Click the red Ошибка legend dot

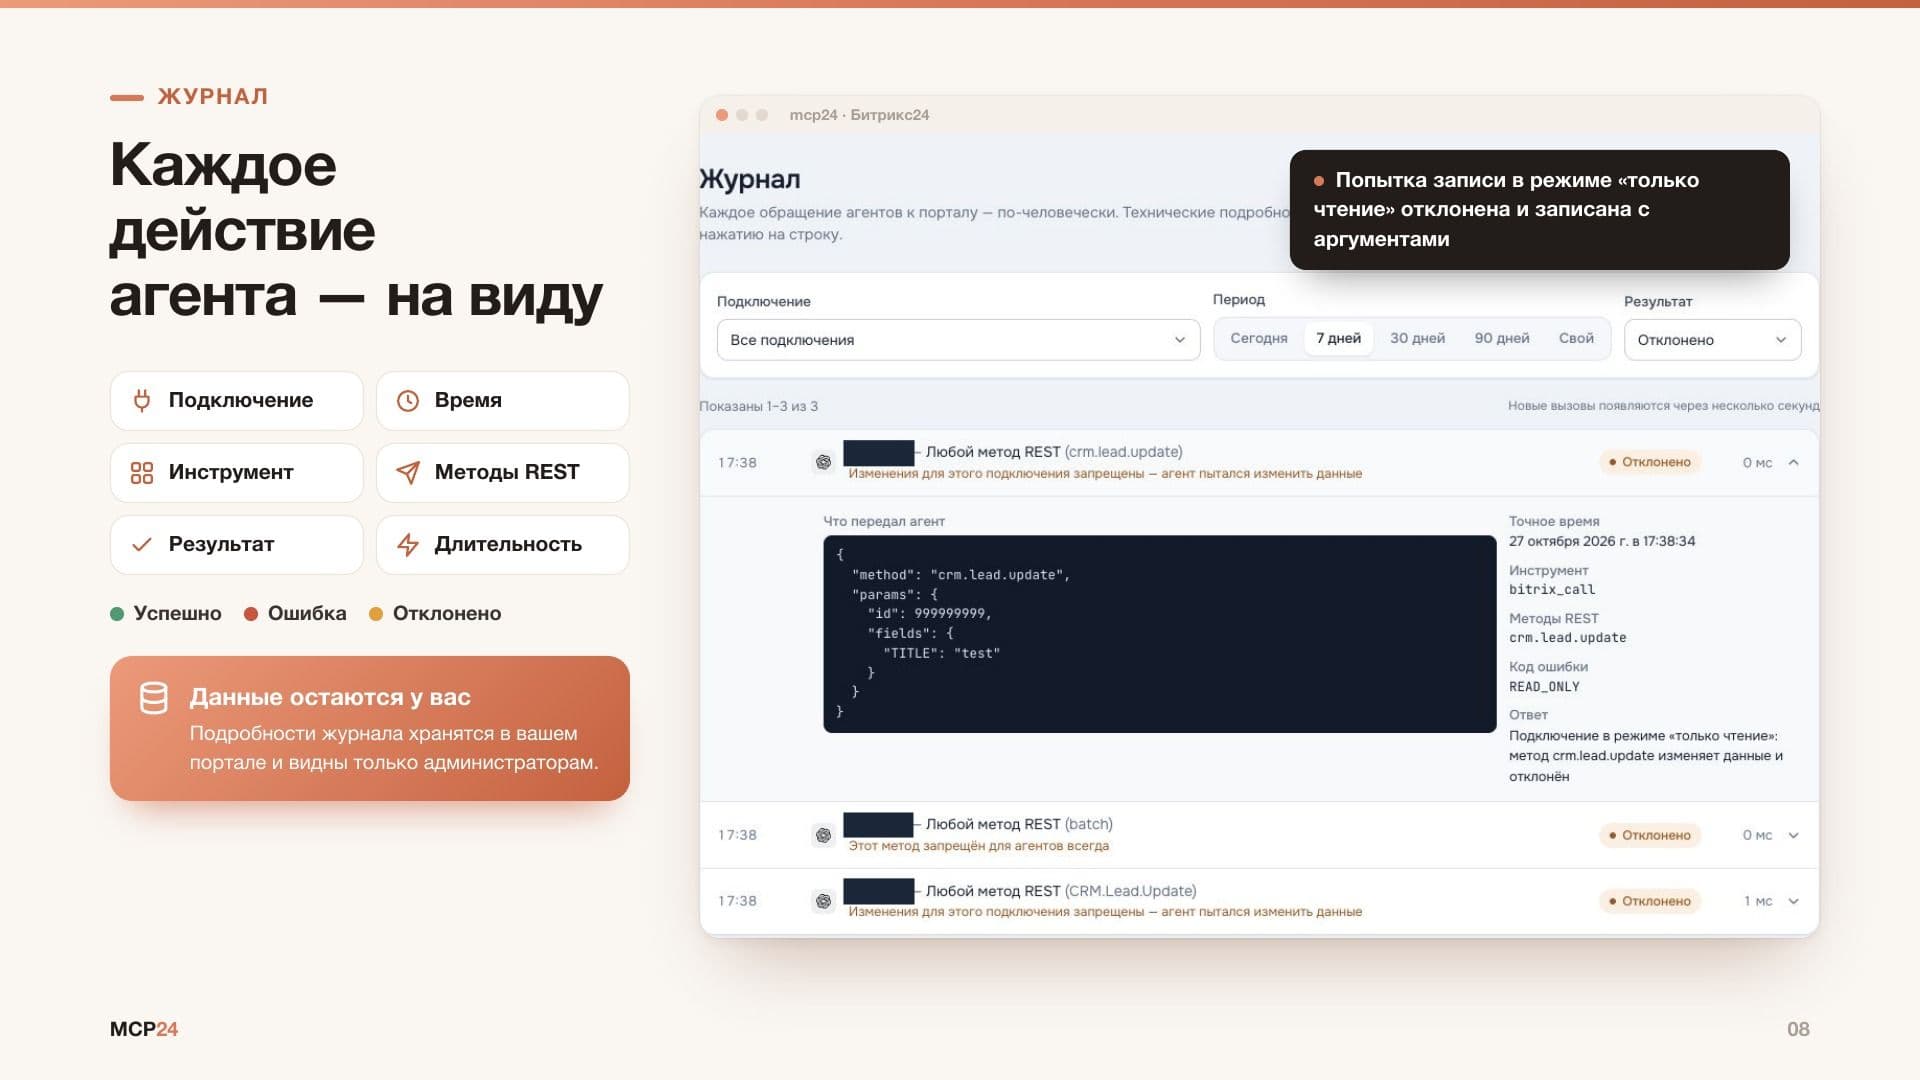tap(251, 614)
